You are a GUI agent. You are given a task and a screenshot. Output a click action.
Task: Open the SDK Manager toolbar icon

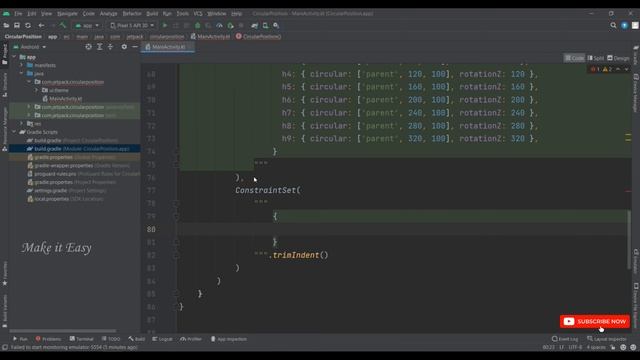pyautogui.click(x=276, y=25)
